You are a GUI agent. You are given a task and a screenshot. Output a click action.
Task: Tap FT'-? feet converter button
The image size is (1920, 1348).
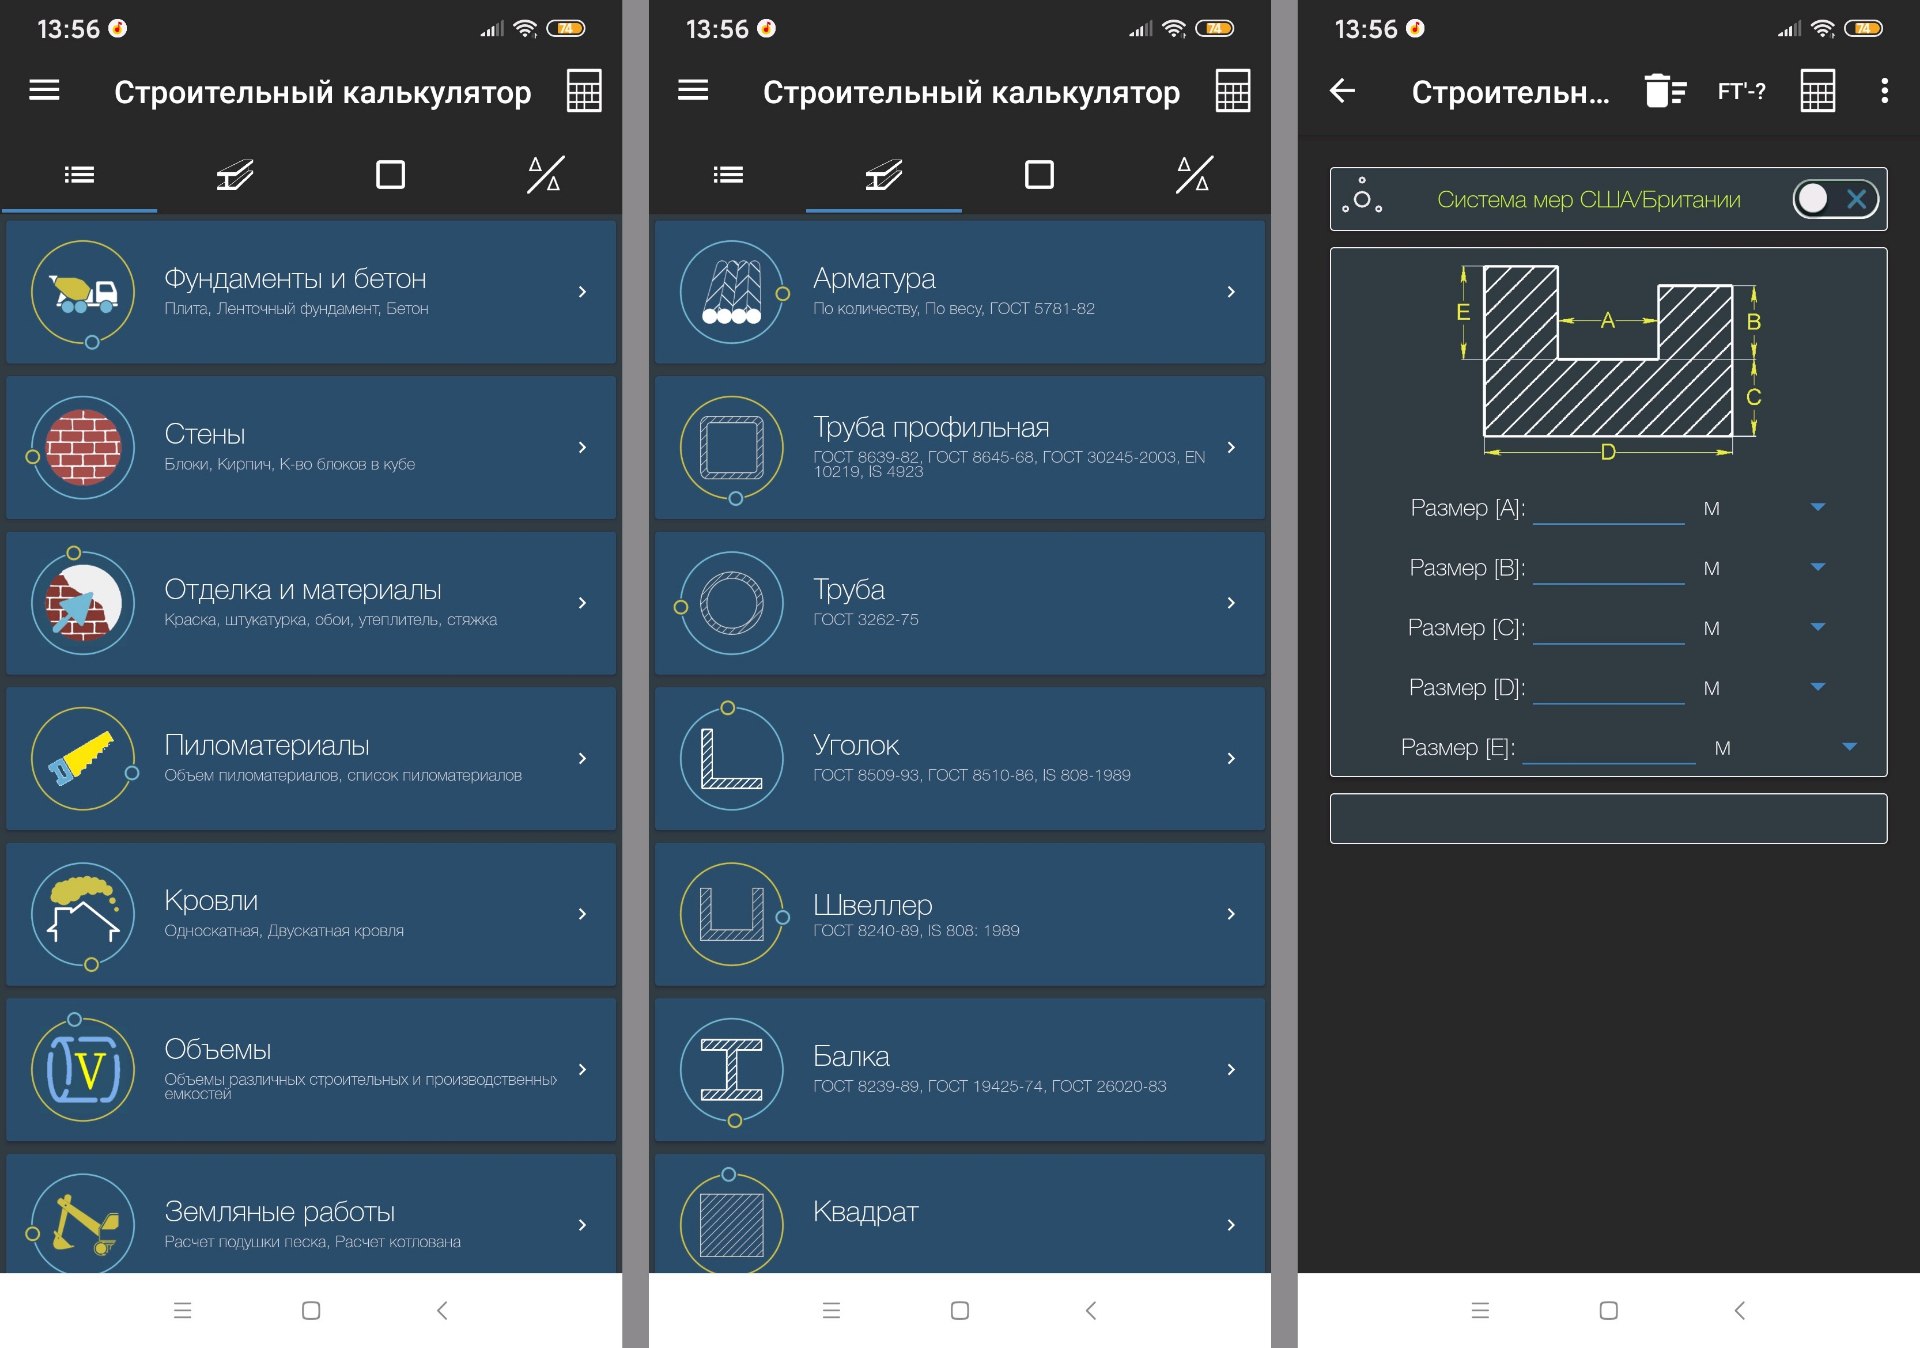(1742, 91)
